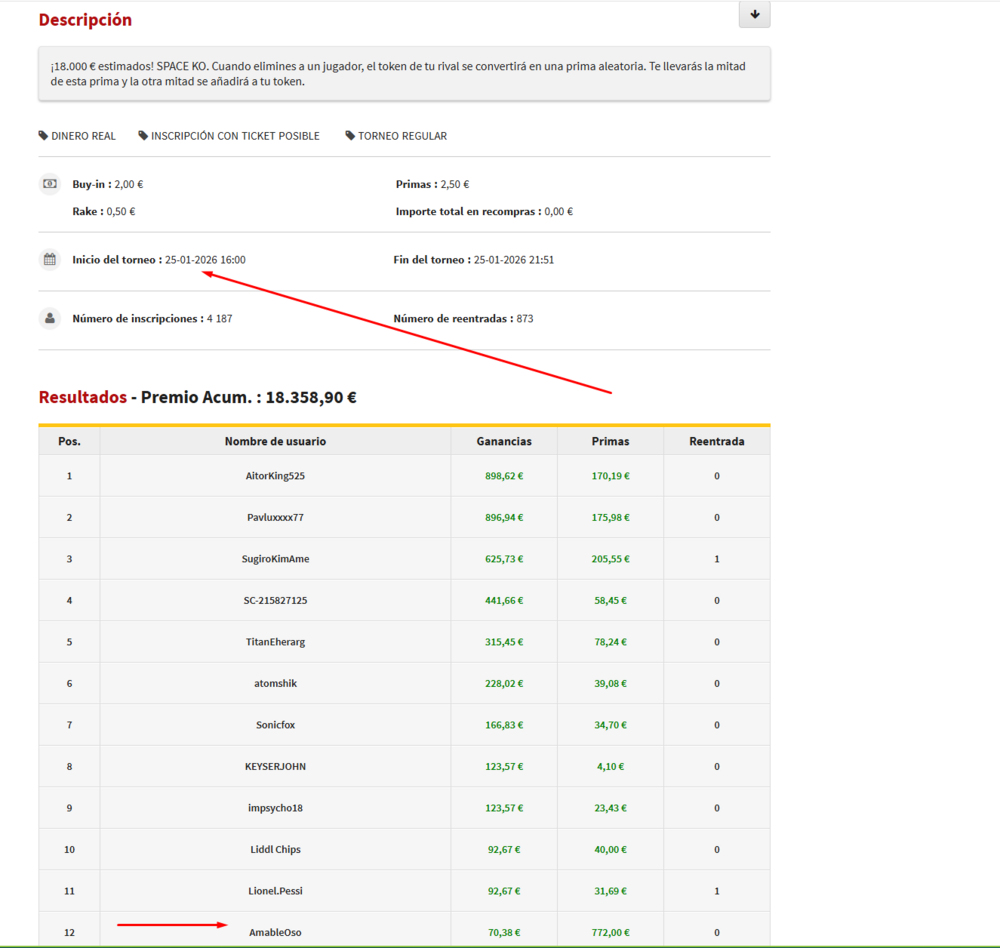
Task: Click calendar icon beside Inicio del torneo
Action: [49, 260]
